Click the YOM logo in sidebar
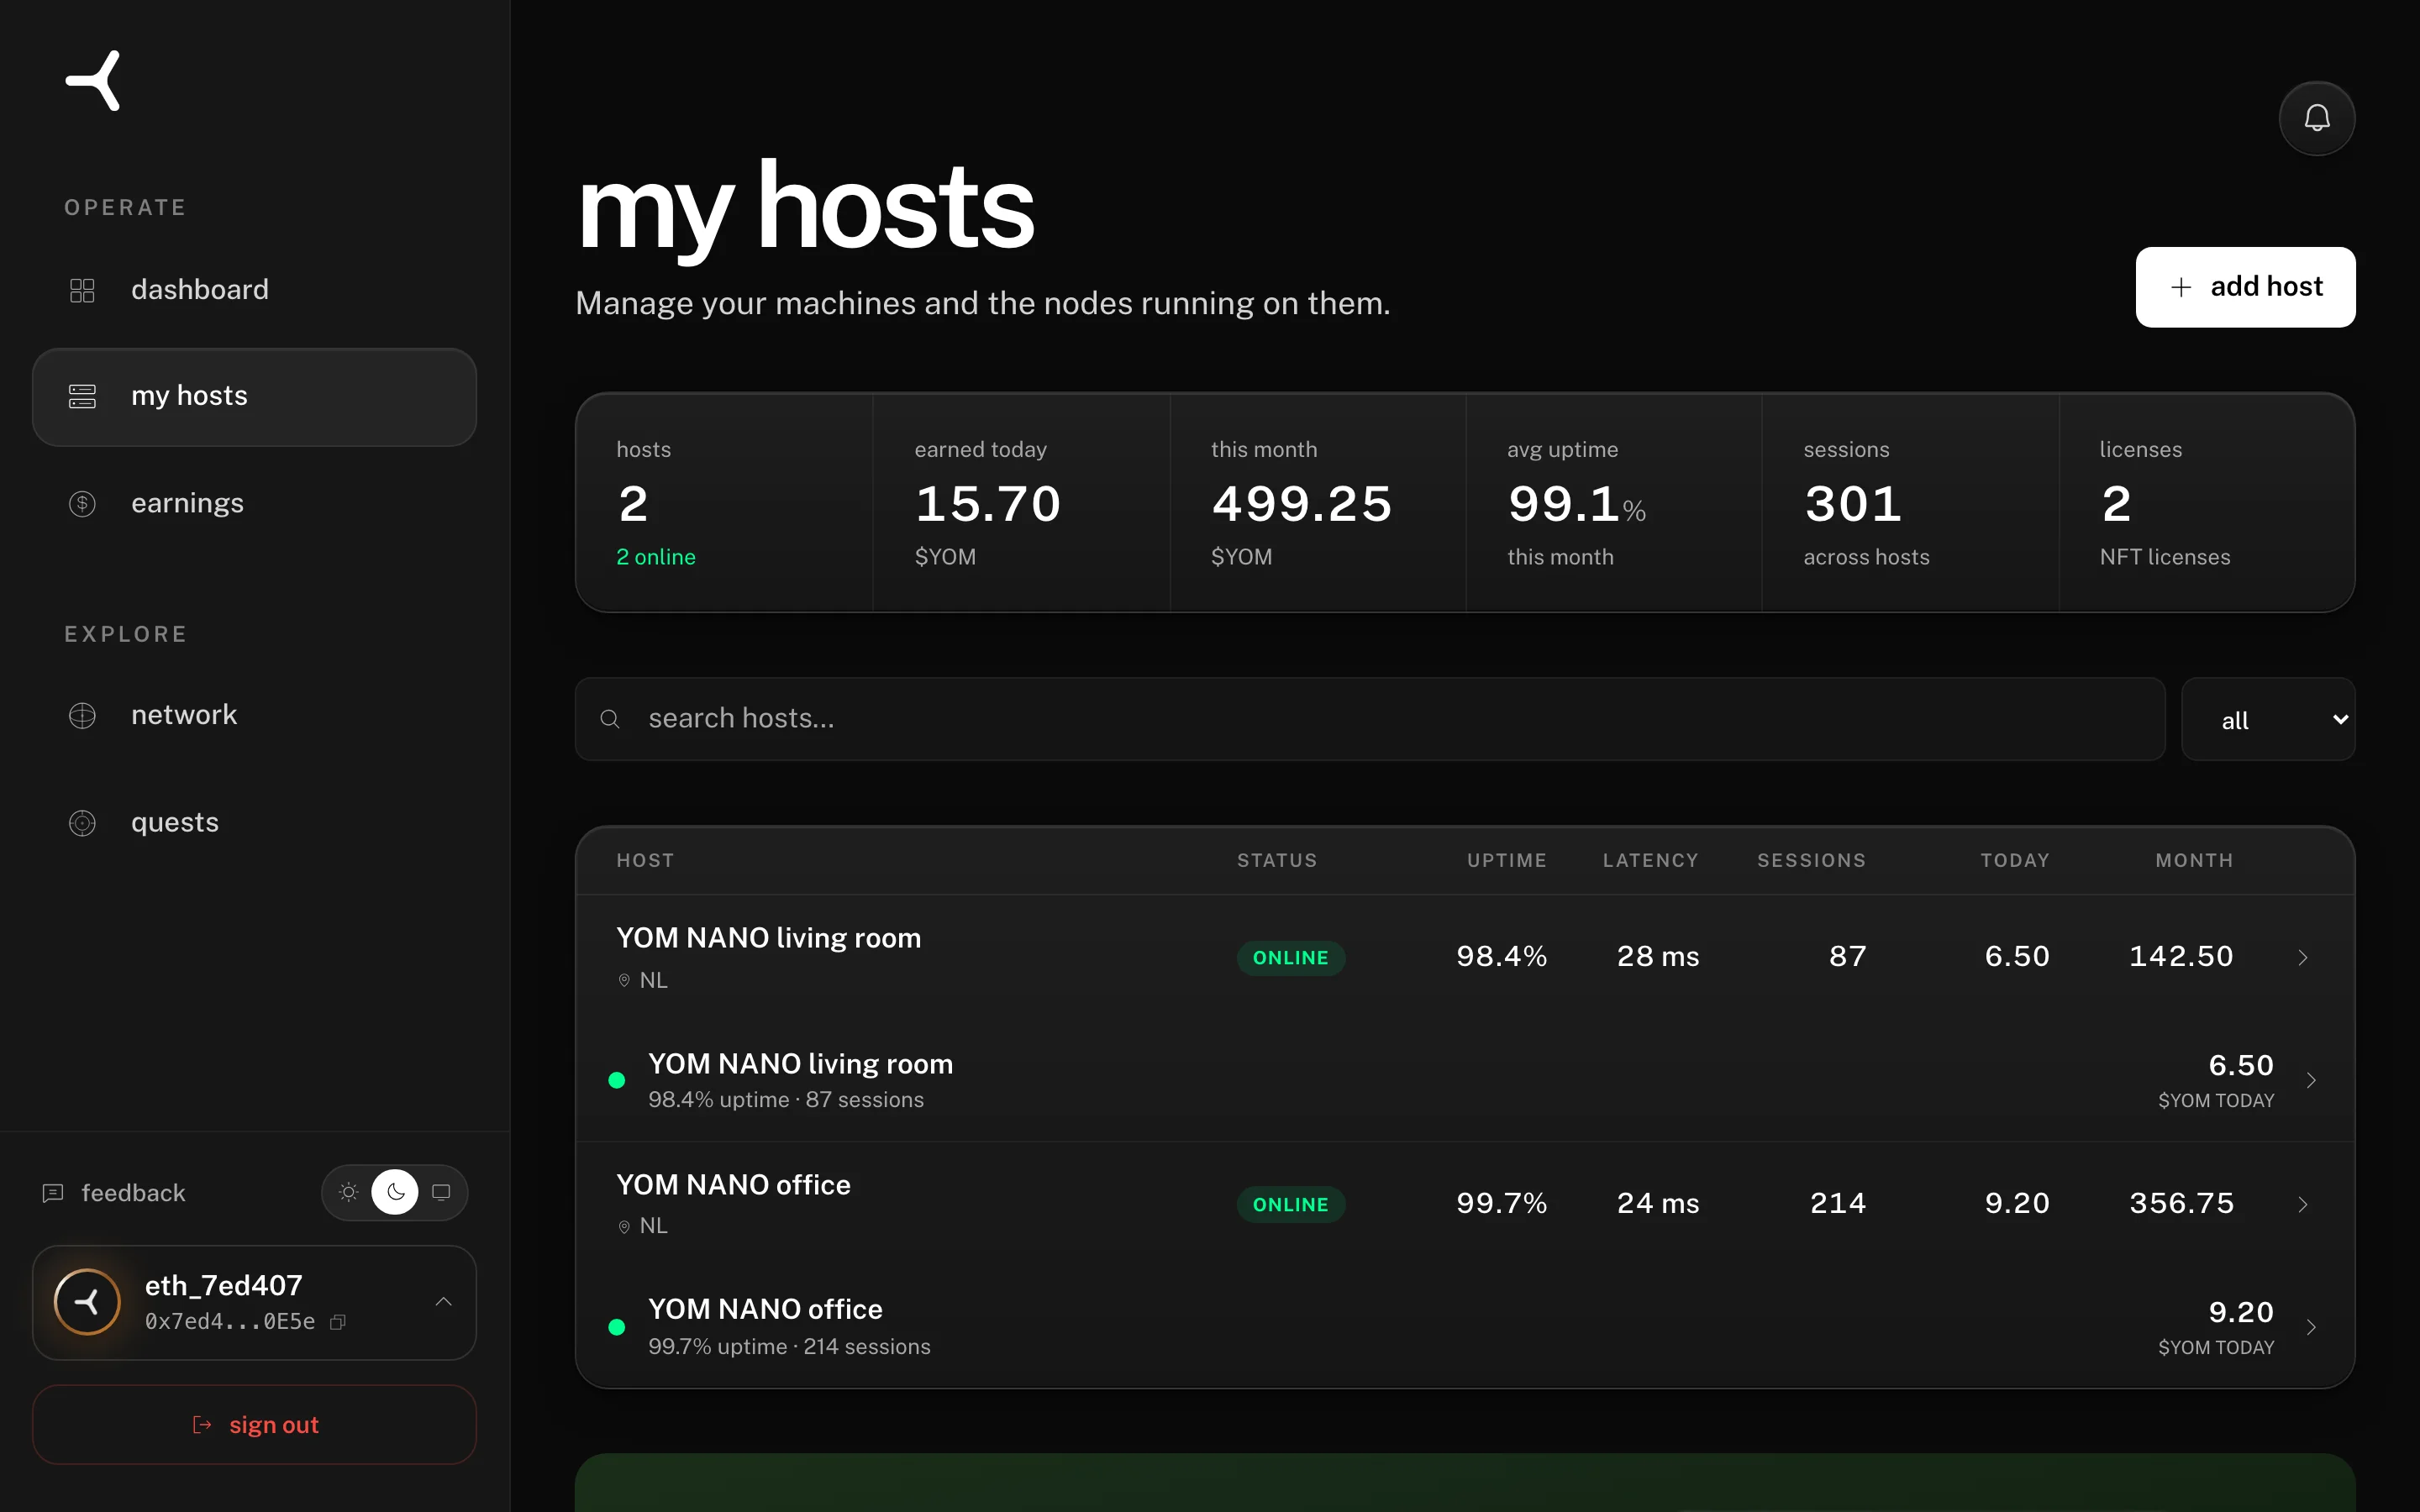 pos(93,80)
